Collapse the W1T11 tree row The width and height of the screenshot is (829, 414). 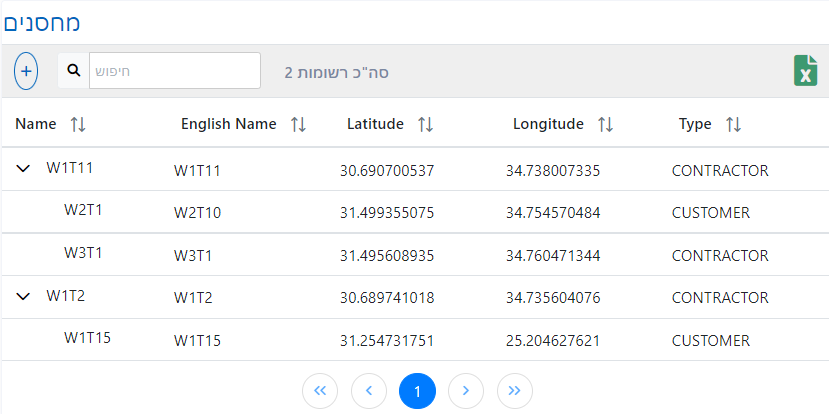tap(24, 169)
